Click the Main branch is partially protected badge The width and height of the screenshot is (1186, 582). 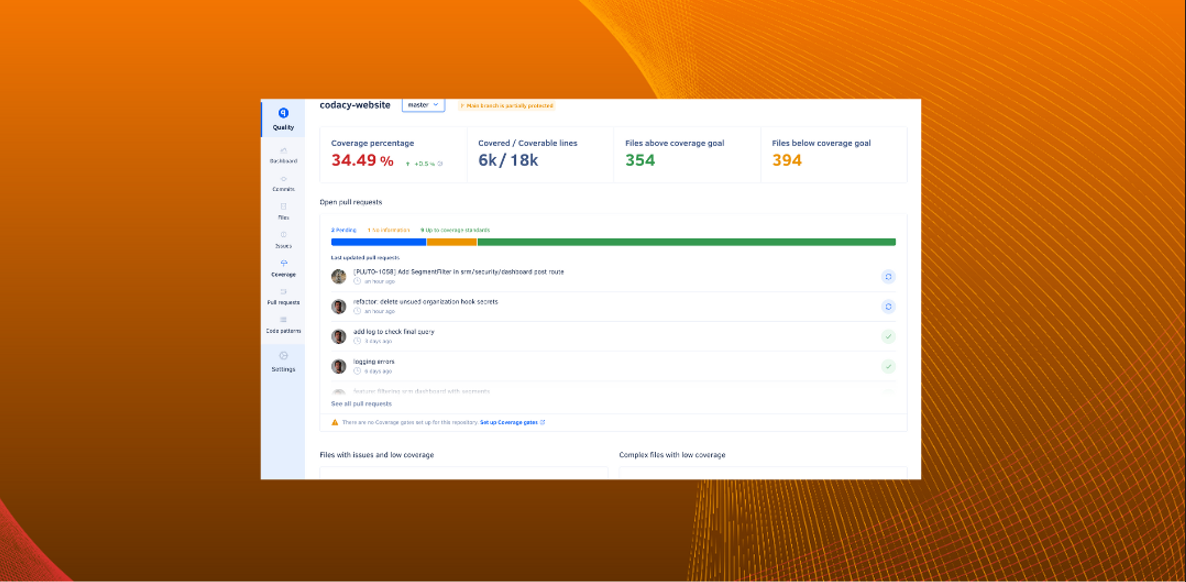(x=507, y=106)
